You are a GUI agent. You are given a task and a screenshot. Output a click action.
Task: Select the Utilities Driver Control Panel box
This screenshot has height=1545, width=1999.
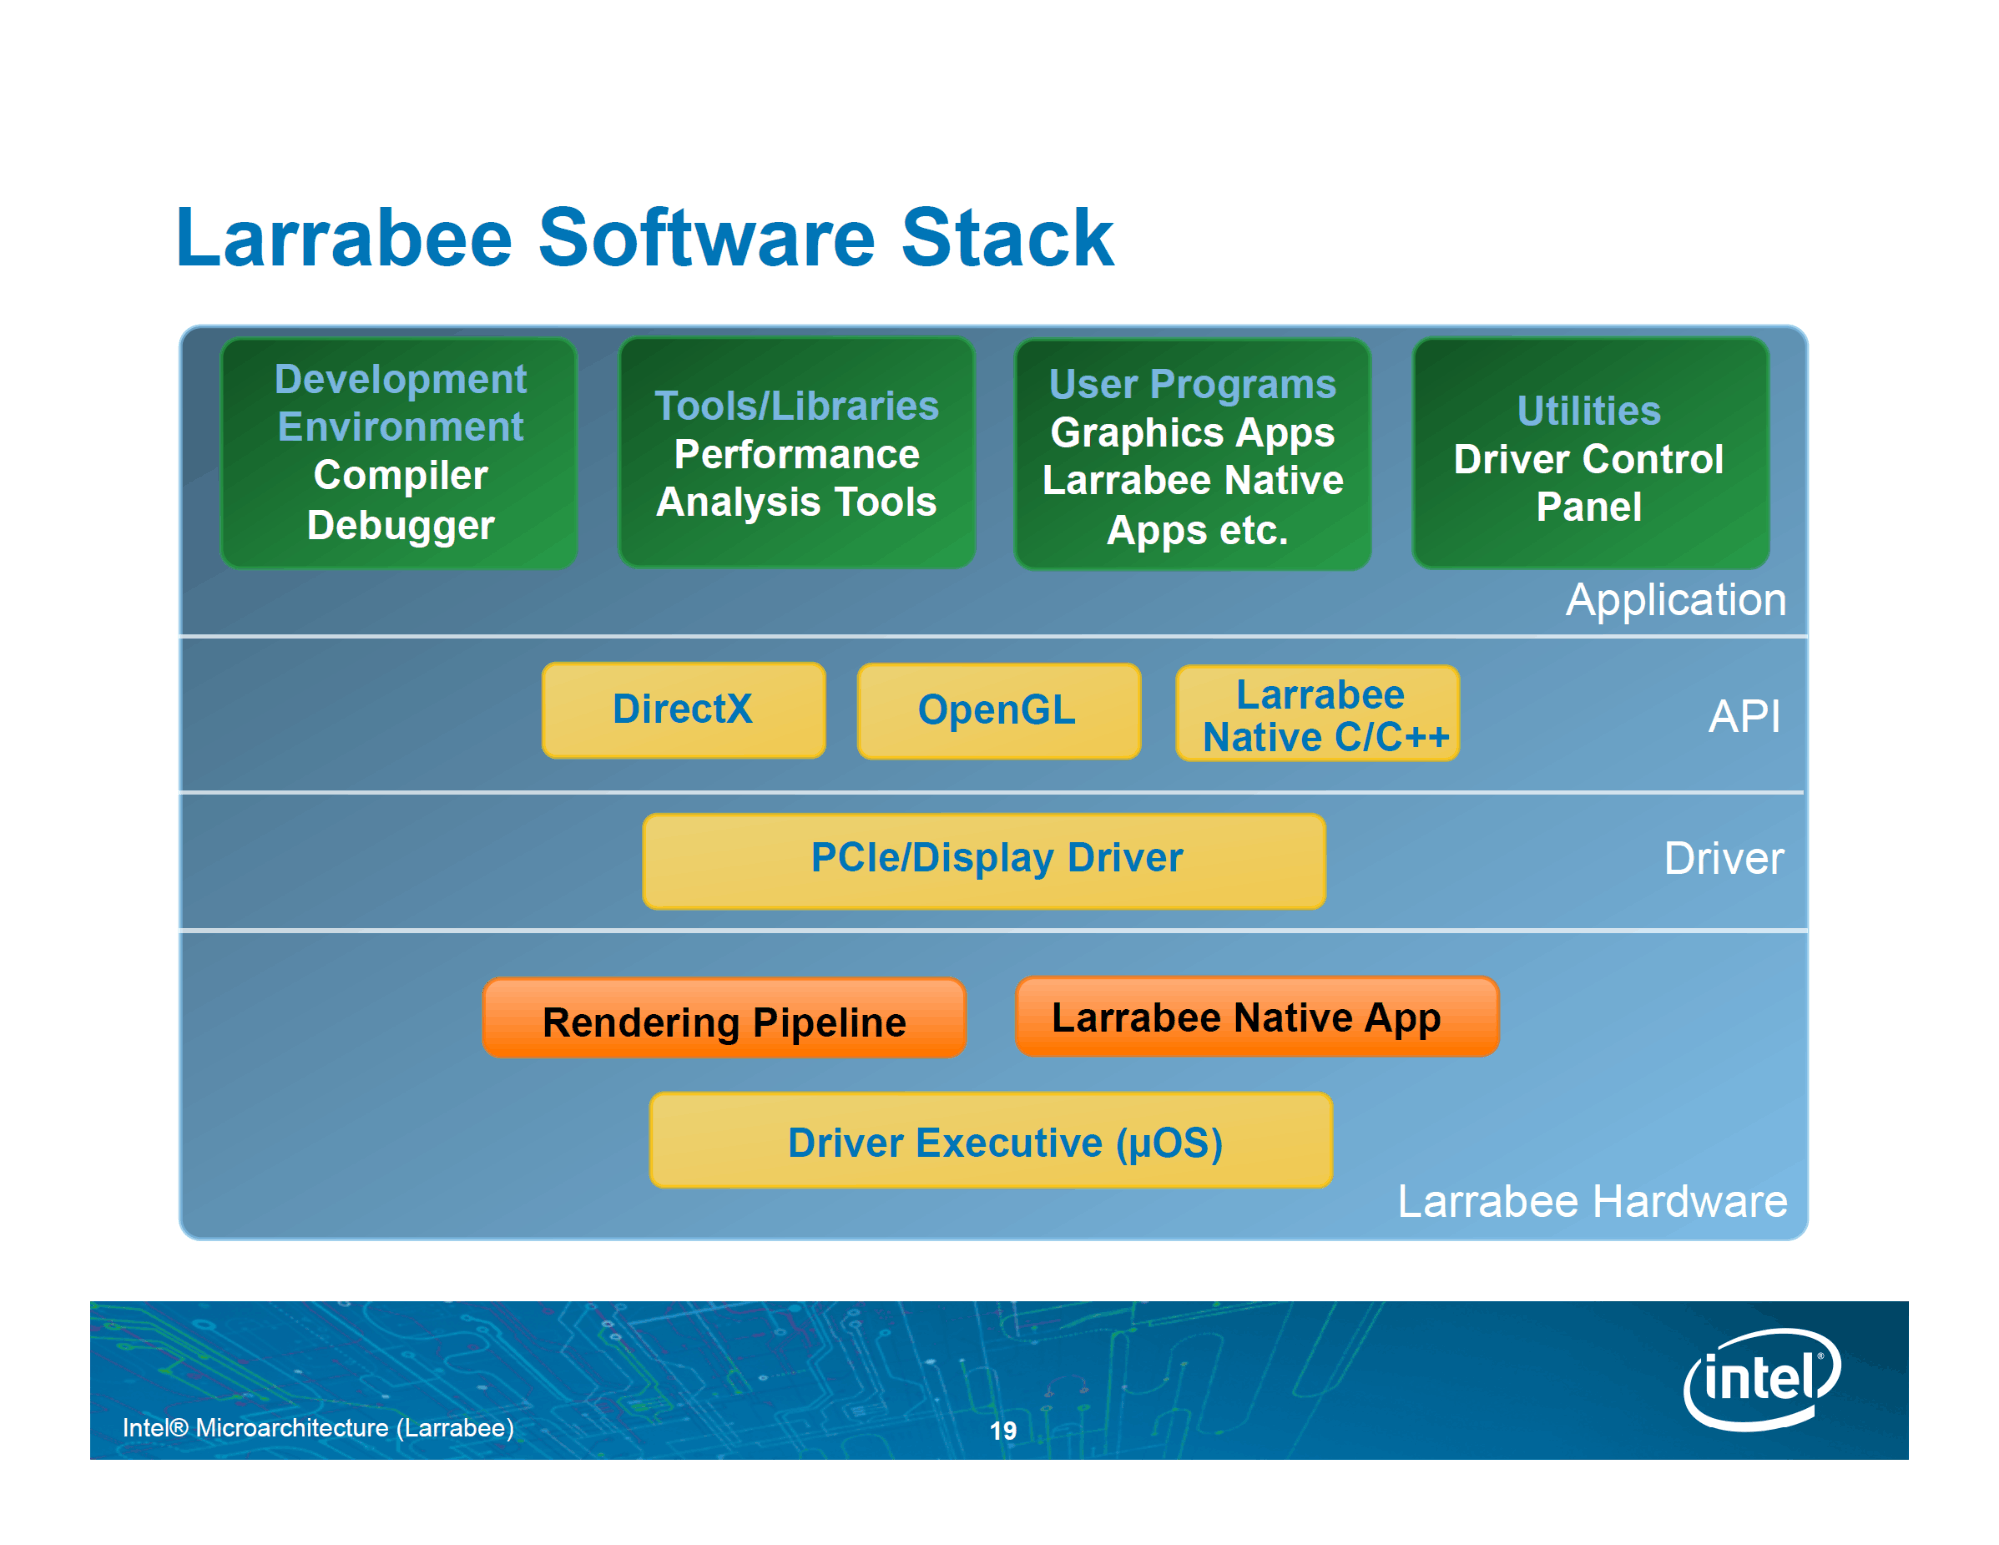[x=1590, y=453]
